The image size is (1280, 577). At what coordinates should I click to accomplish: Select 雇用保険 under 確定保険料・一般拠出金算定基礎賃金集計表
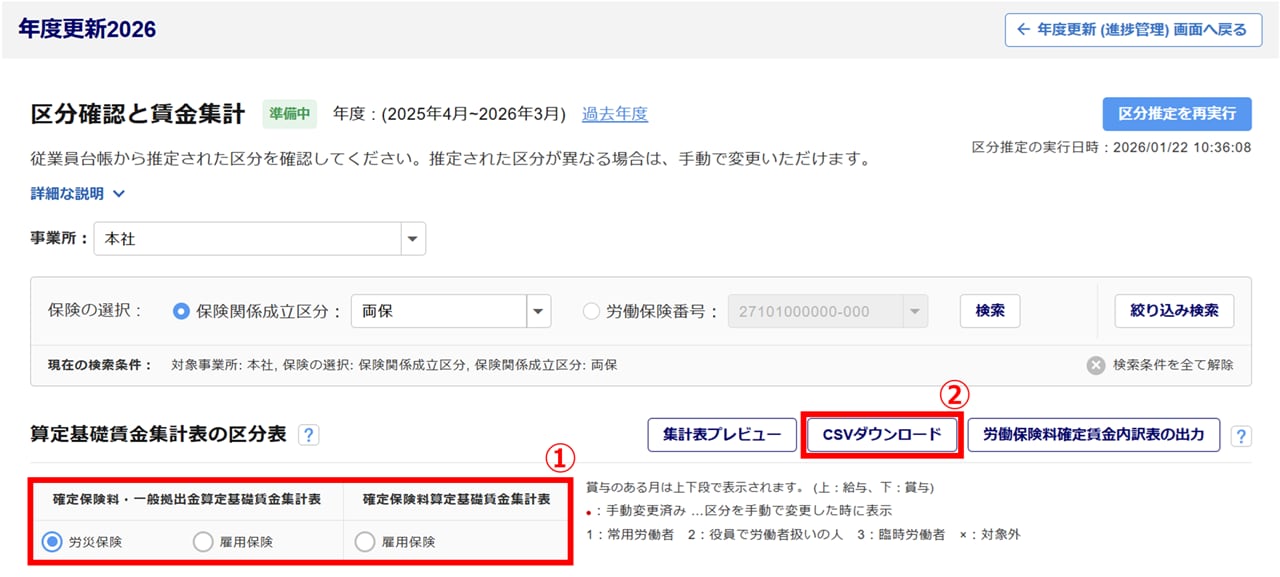[203, 542]
